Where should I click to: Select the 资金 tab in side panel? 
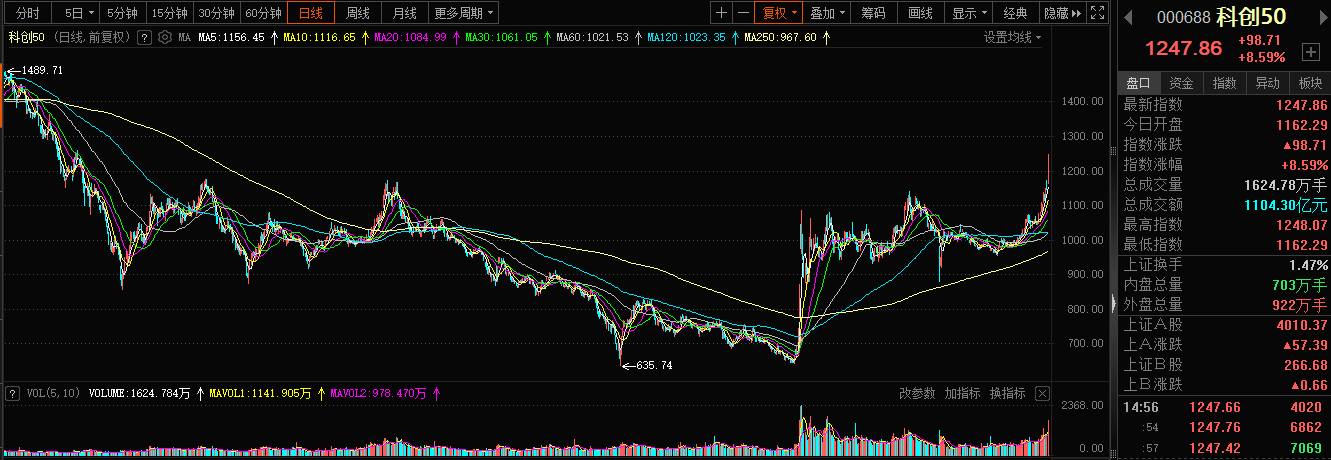[x=1181, y=83]
